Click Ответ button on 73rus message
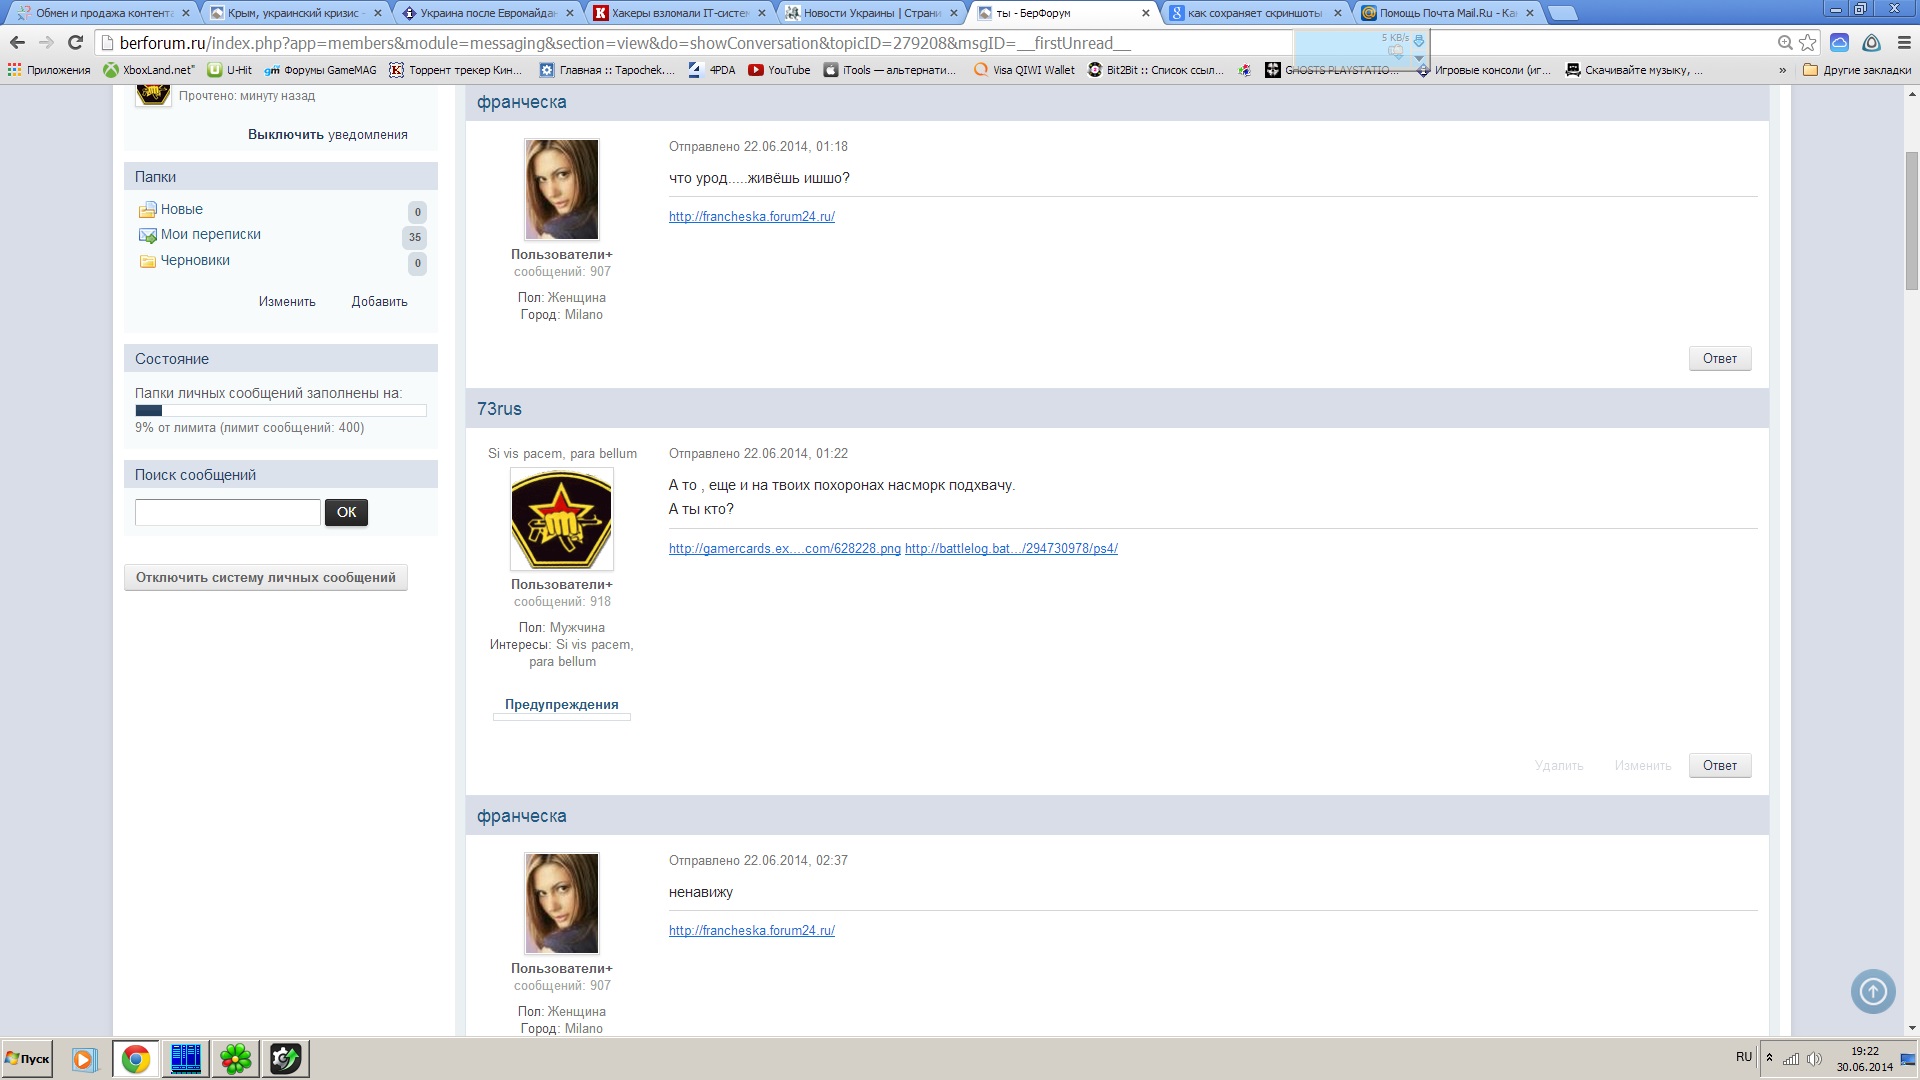The image size is (1920, 1080). pyautogui.click(x=1719, y=766)
